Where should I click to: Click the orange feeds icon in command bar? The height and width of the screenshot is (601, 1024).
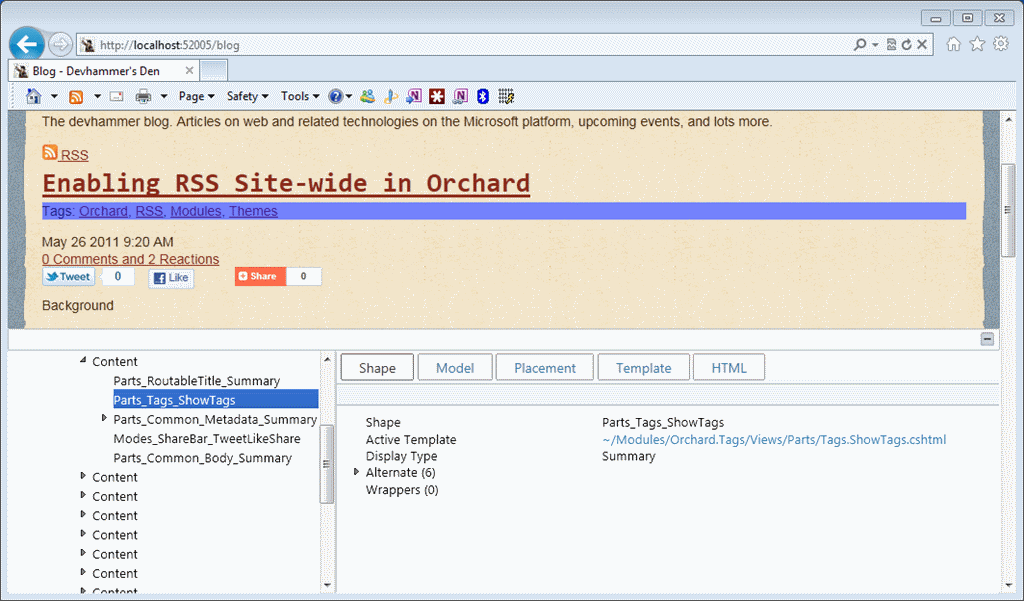tap(76, 97)
